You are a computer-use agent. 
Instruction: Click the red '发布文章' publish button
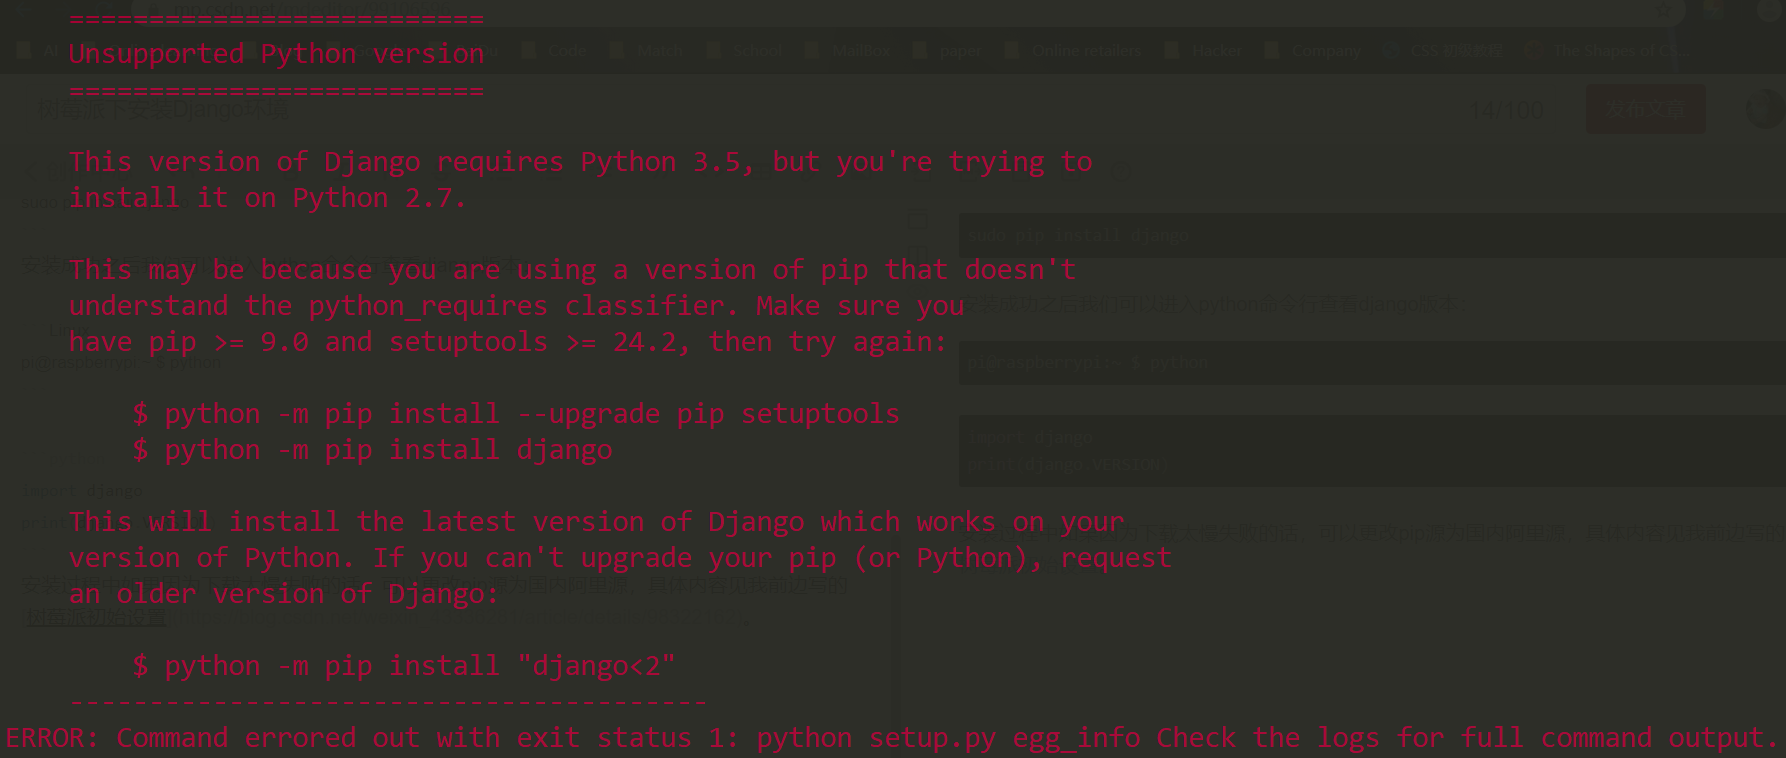(1645, 109)
